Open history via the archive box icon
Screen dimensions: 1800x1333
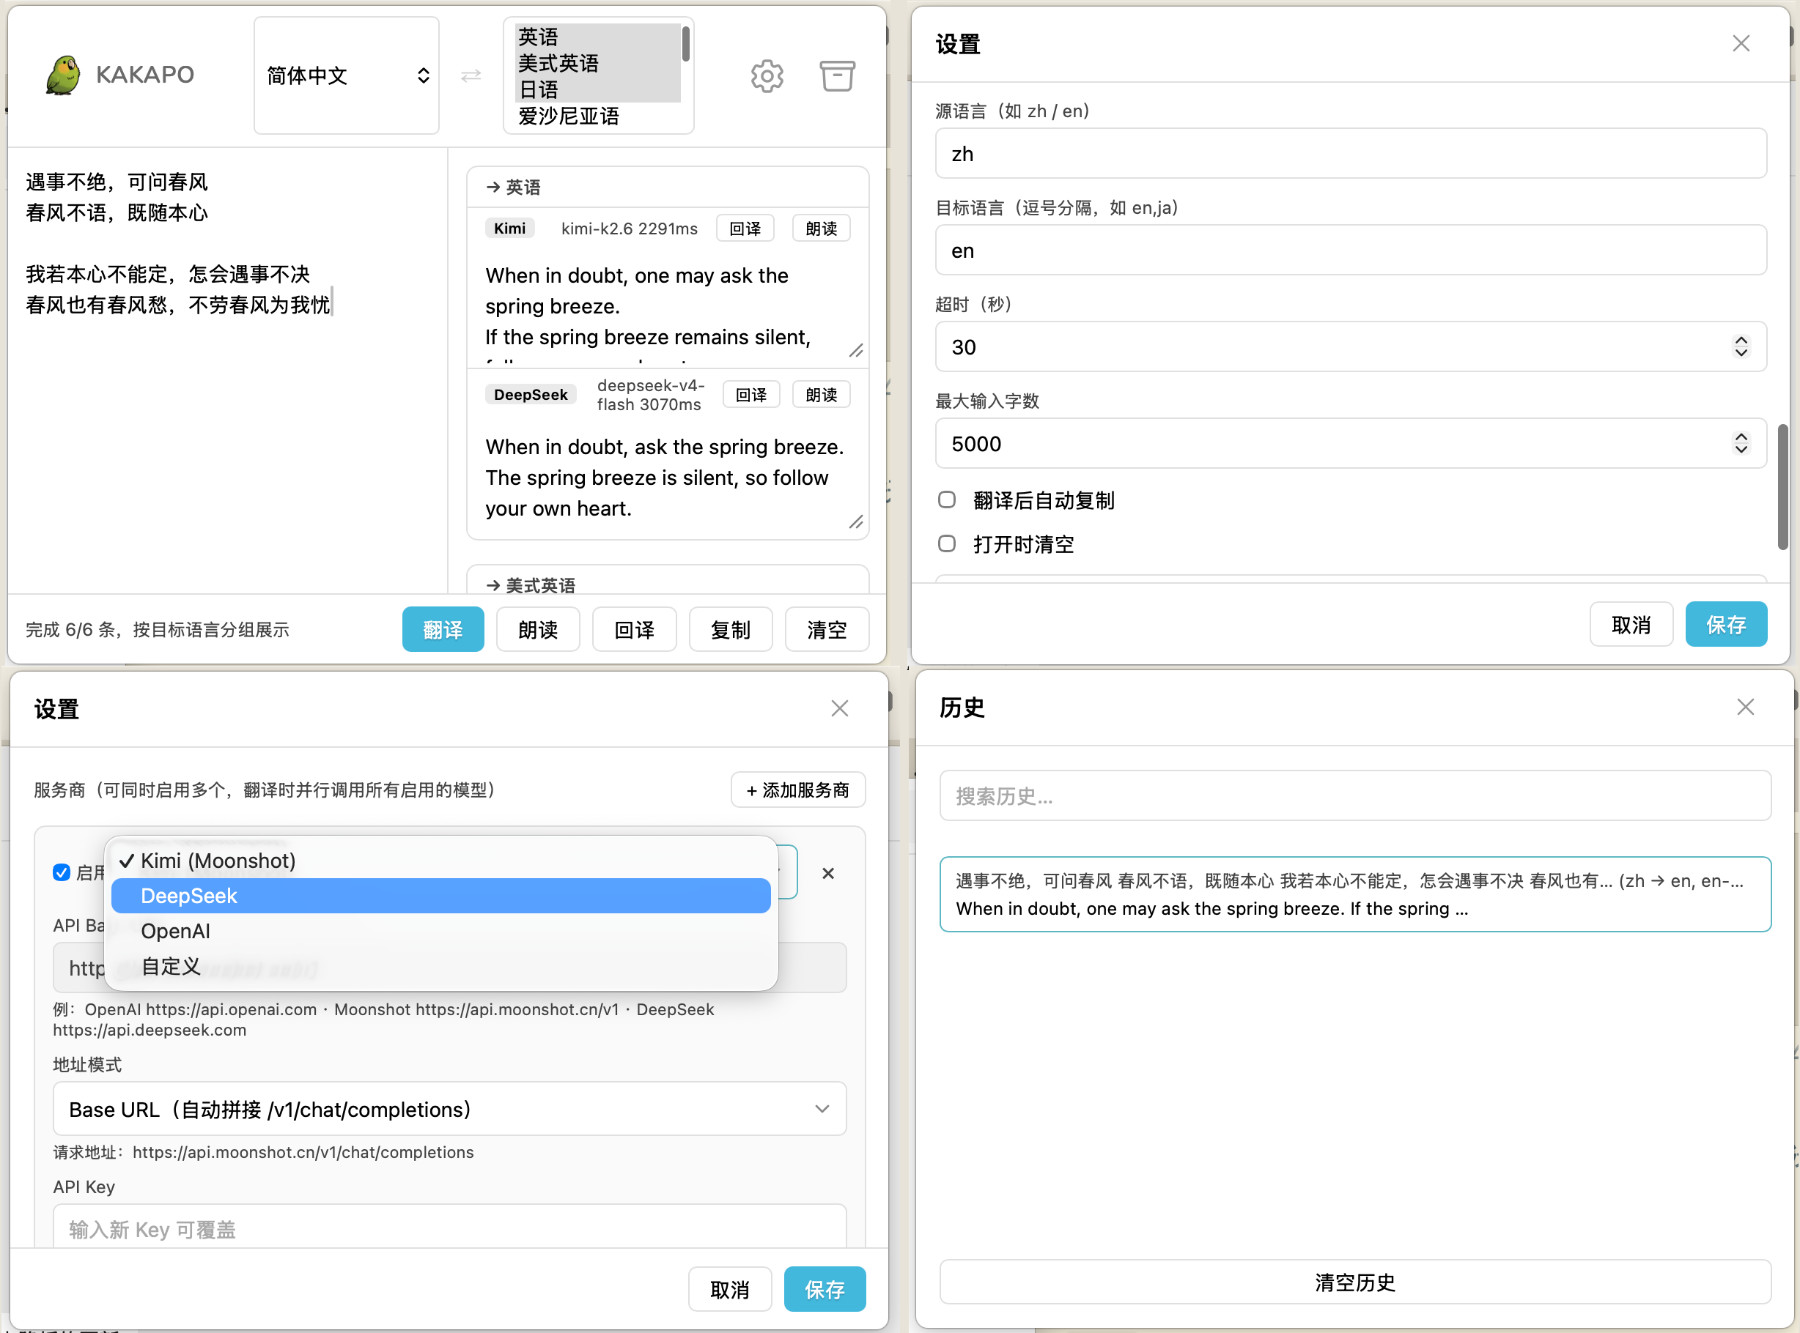tap(837, 76)
